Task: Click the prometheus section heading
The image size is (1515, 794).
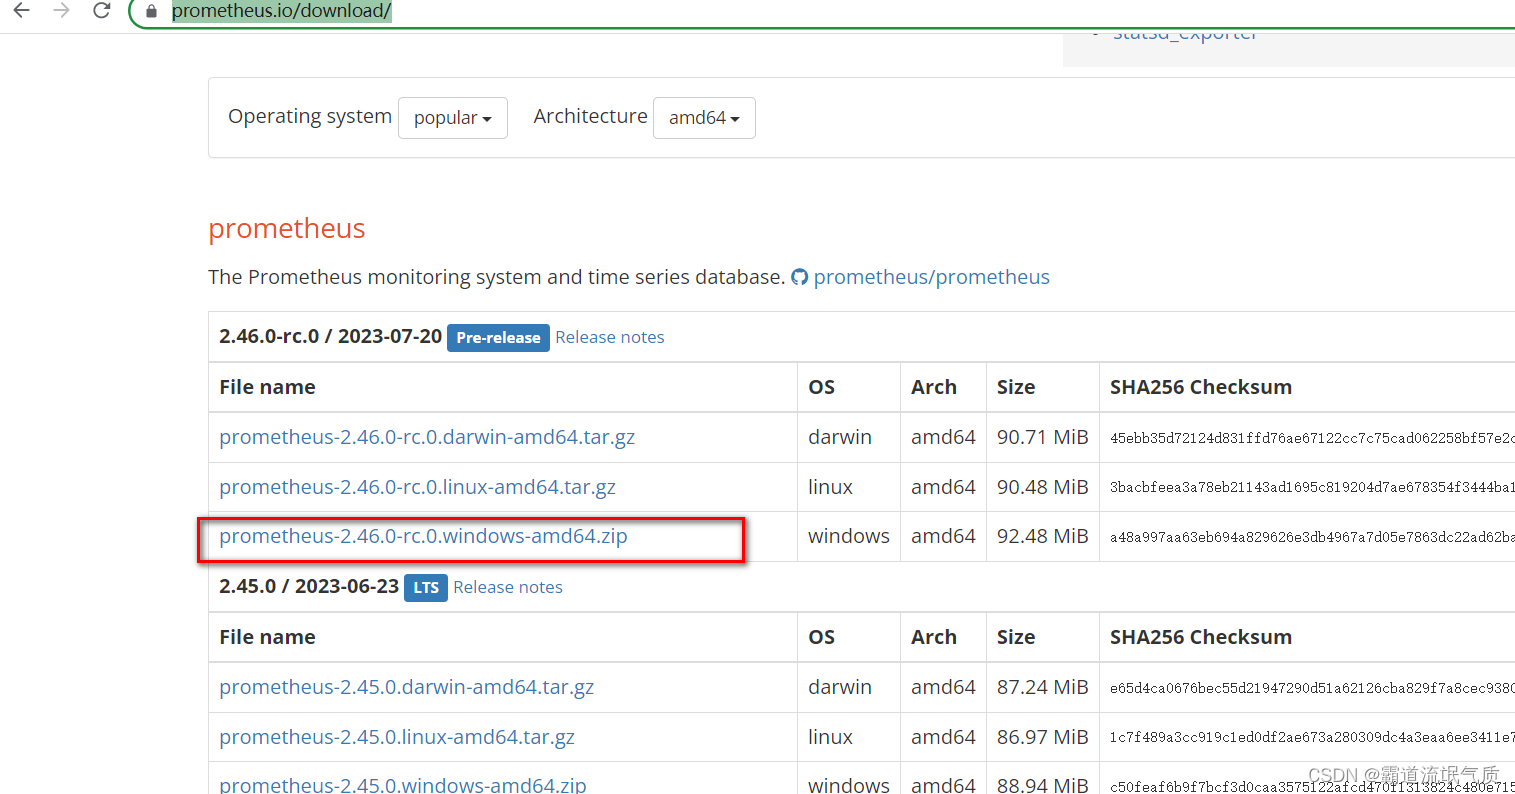Action: 287,228
